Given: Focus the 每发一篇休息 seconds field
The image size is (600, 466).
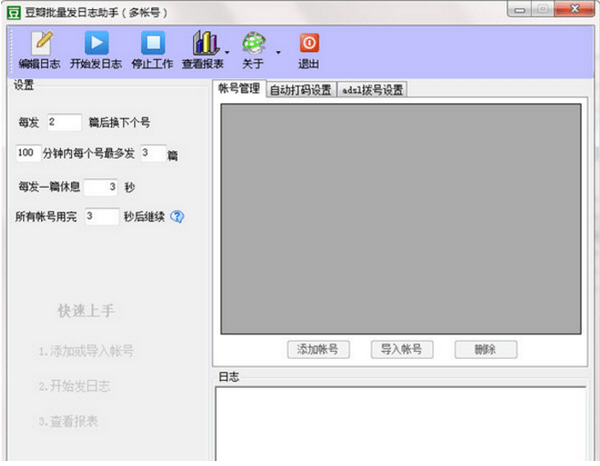Looking at the screenshot, I should click(x=101, y=187).
